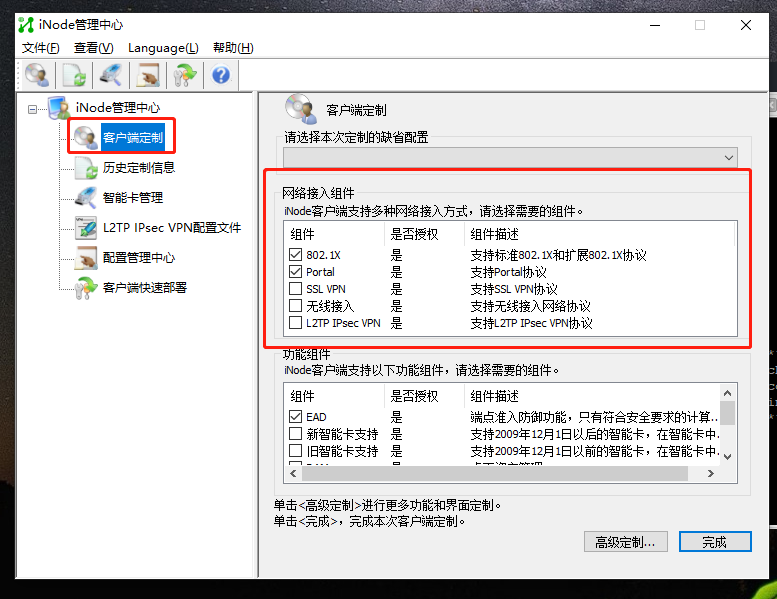Minimize the iNode管理中心 window

point(655,25)
